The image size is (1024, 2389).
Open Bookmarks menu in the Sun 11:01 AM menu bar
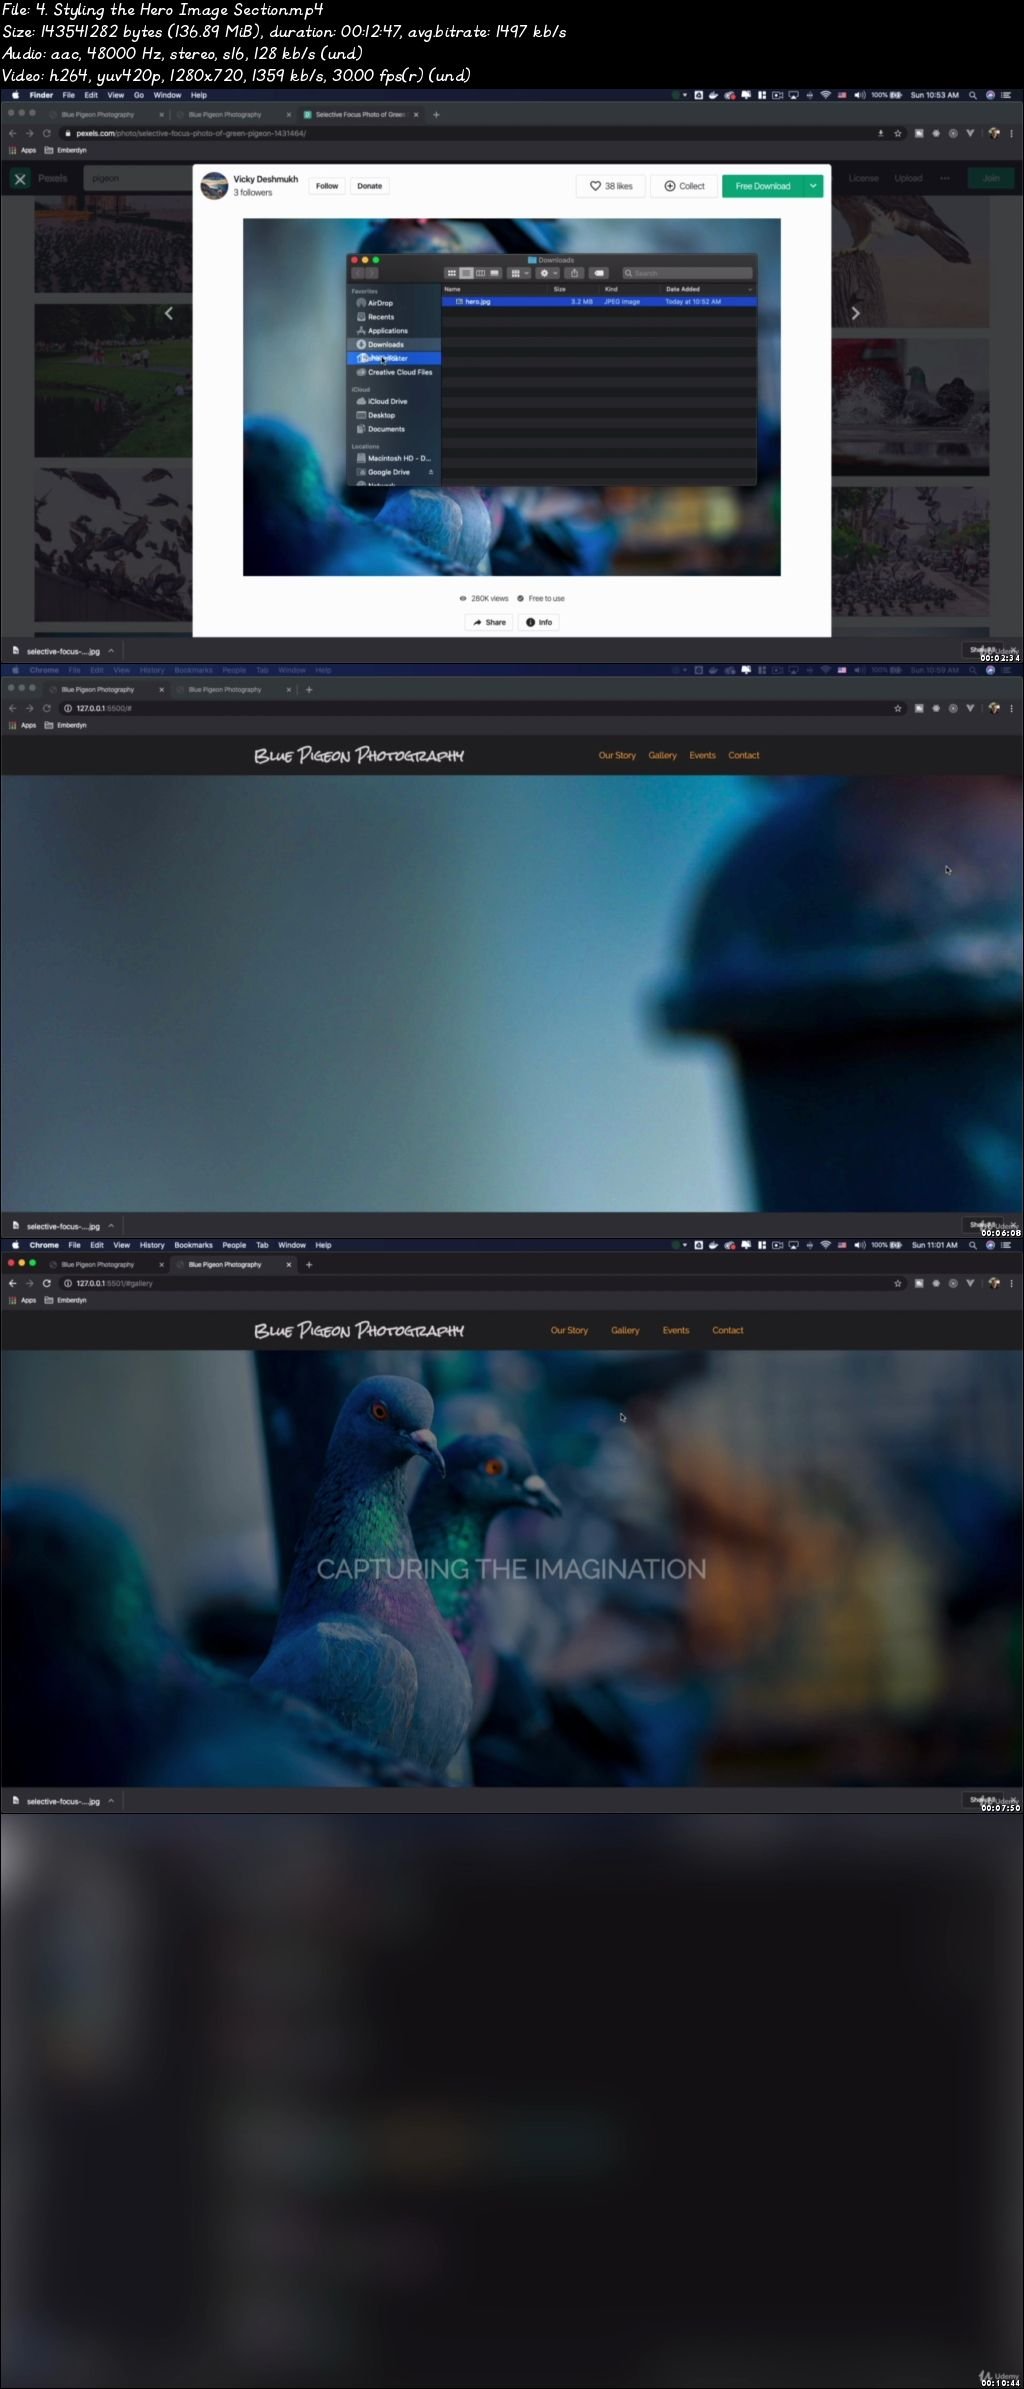point(193,1245)
